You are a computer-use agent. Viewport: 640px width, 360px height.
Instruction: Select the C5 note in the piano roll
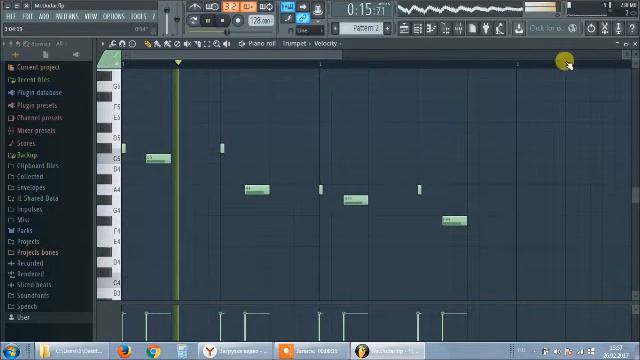point(158,158)
